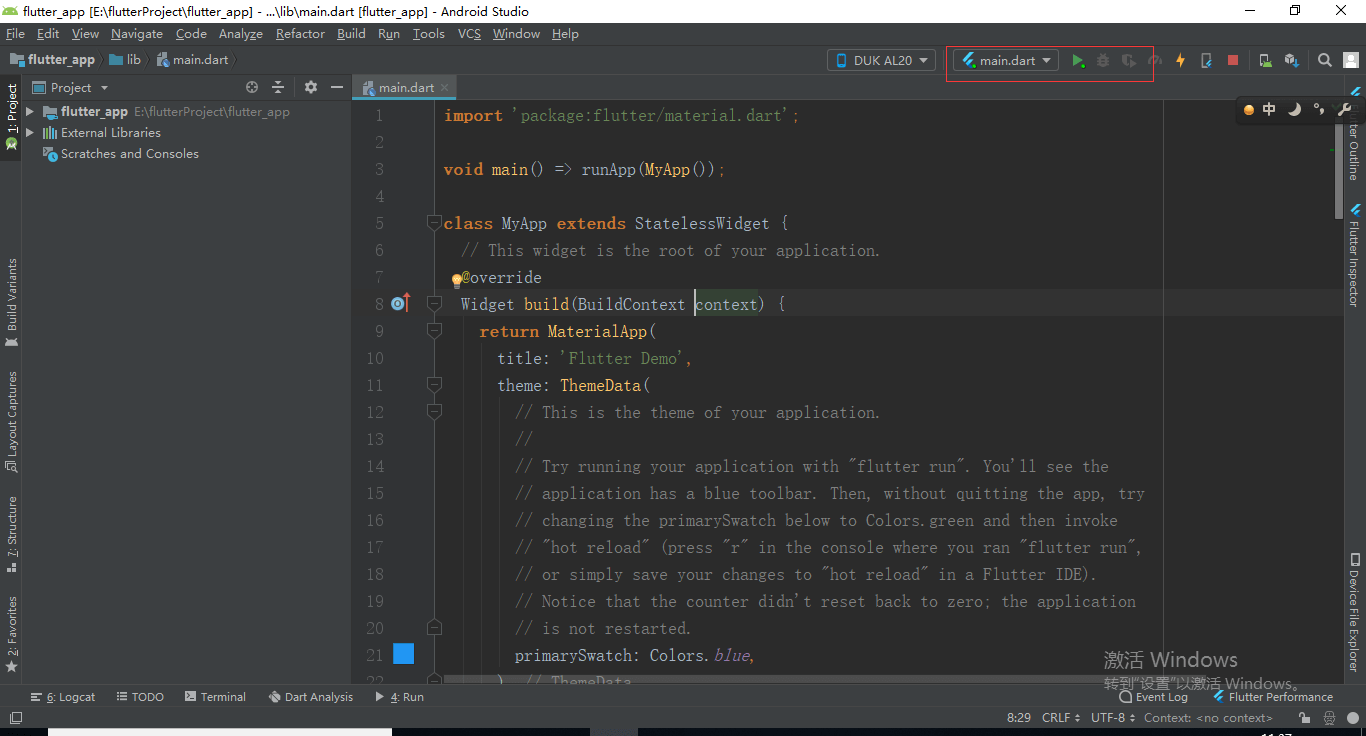The image size is (1366, 736).
Task: Click the IME wrench settings icon
Action: pos(1345,110)
